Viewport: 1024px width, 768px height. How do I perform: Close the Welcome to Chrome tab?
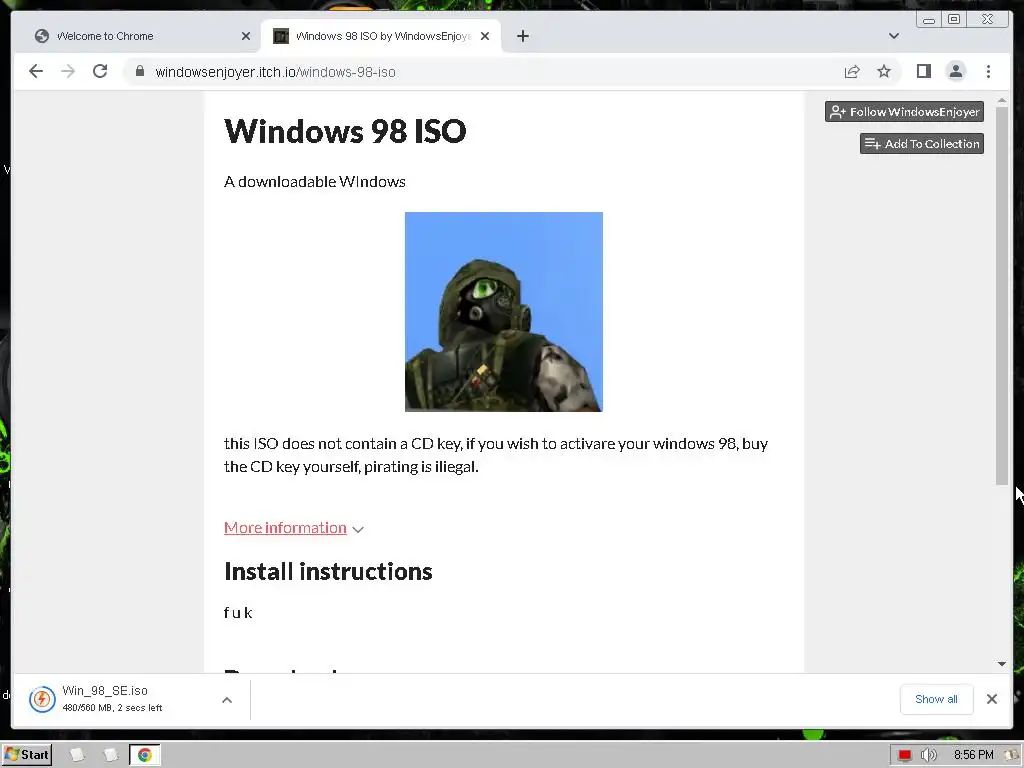[x=246, y=36]
